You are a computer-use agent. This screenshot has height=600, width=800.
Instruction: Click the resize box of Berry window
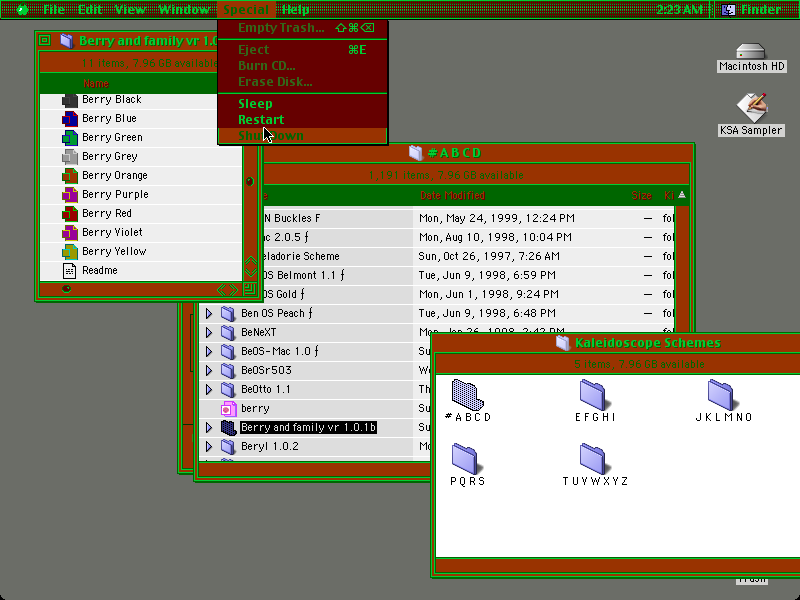pyautogui.click(x=249, y=290)
